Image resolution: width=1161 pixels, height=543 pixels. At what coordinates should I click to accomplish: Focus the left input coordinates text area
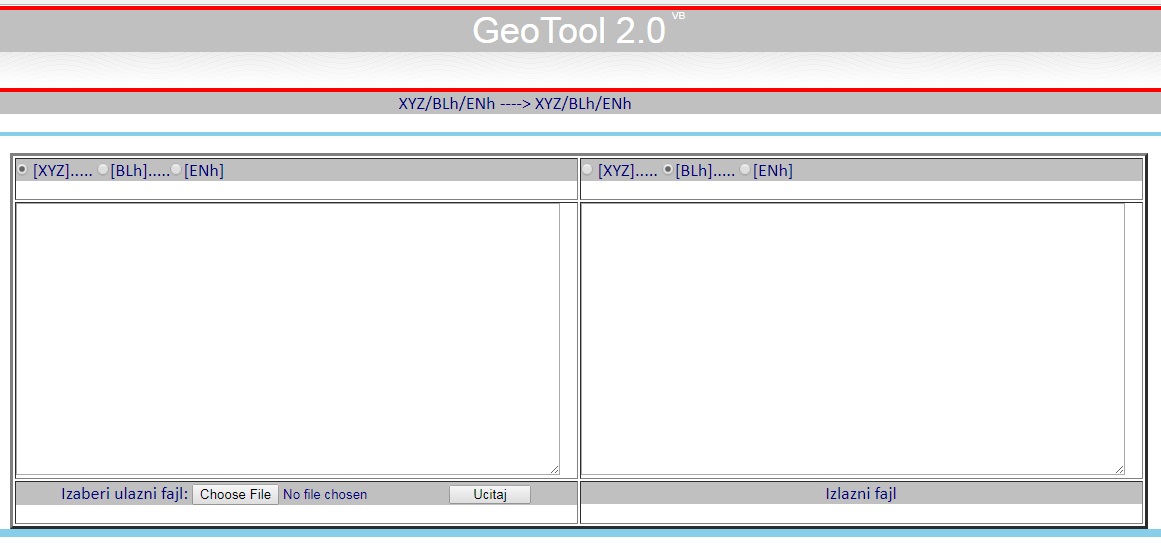(x=287, y=338)
